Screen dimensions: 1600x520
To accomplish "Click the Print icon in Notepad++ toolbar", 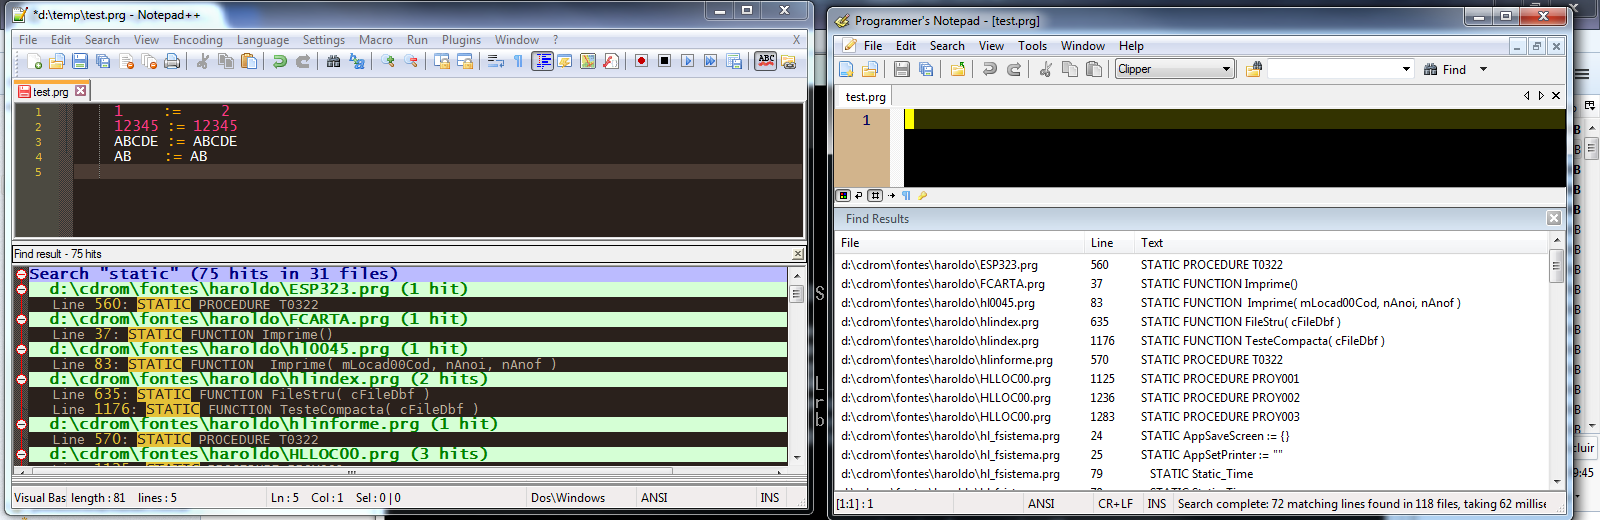I will tap(172, 62).
